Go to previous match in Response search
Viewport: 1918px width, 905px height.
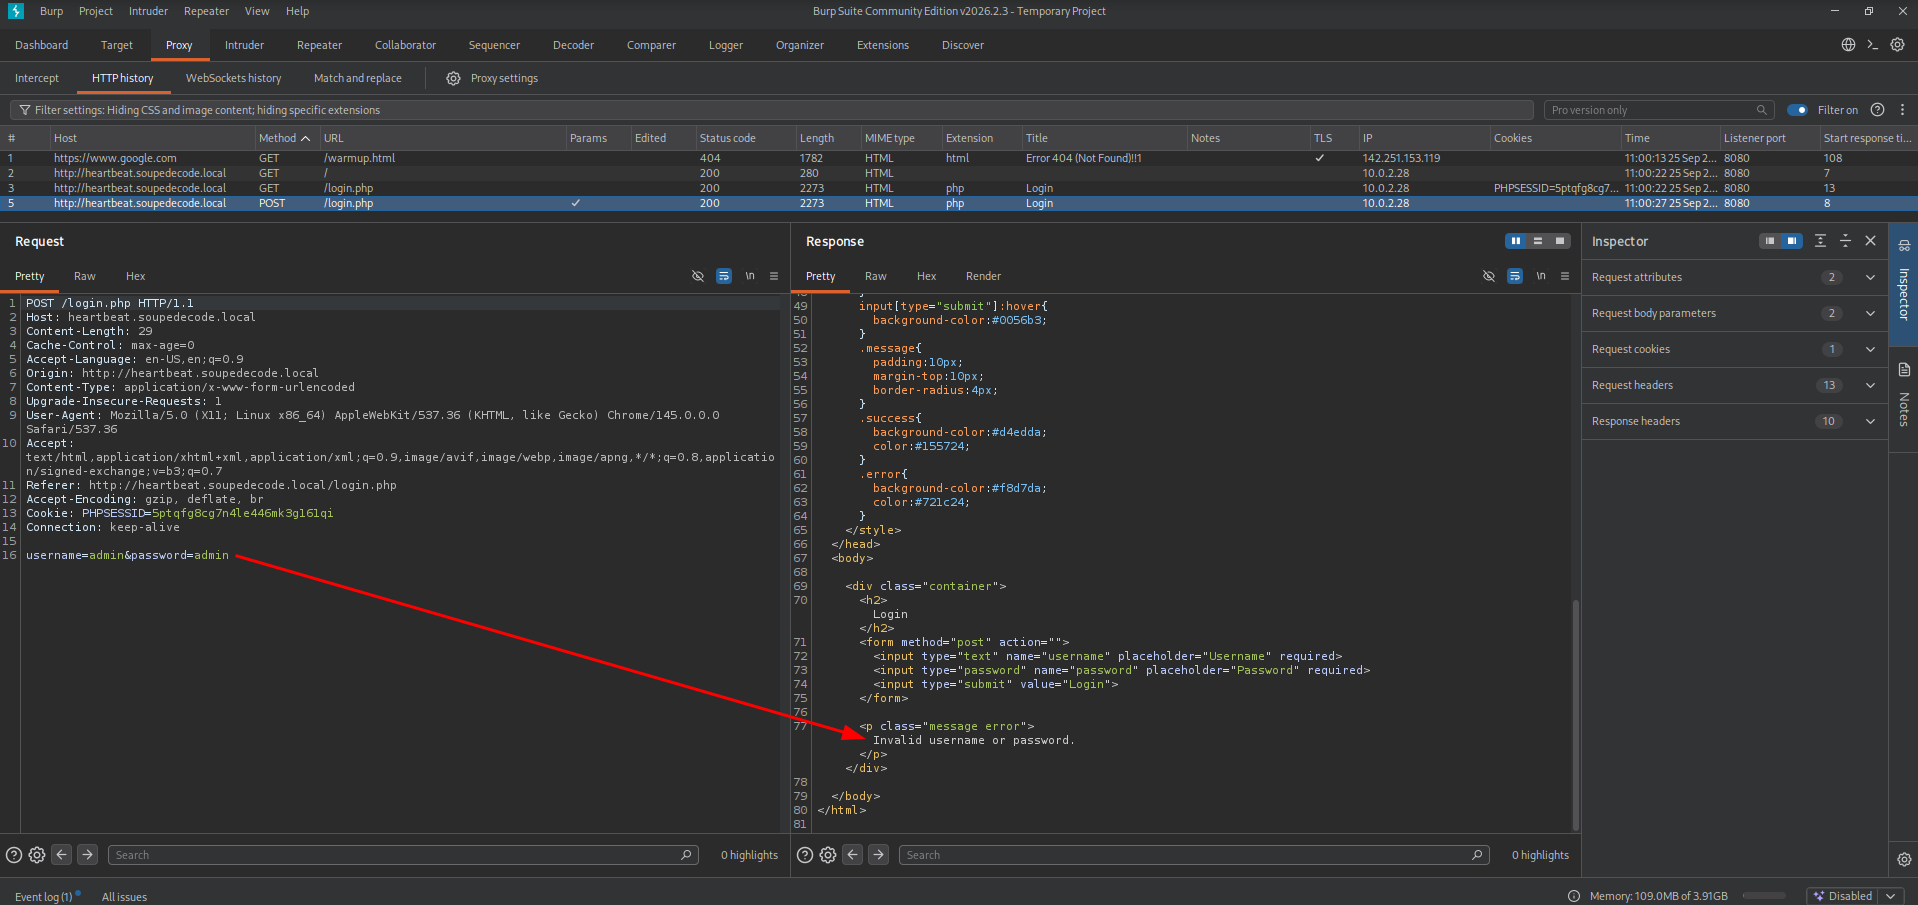coord(853,855)
